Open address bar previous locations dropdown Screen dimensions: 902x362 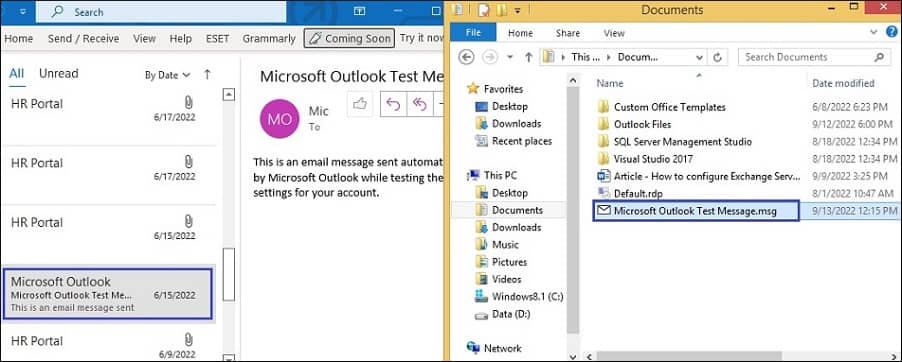[700, 57]
